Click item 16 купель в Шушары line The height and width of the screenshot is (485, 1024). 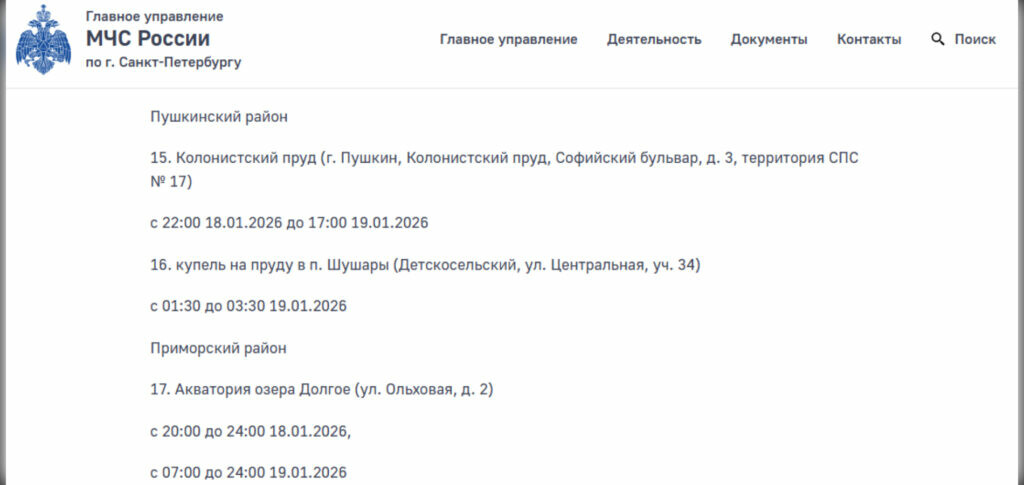(424, 265)
